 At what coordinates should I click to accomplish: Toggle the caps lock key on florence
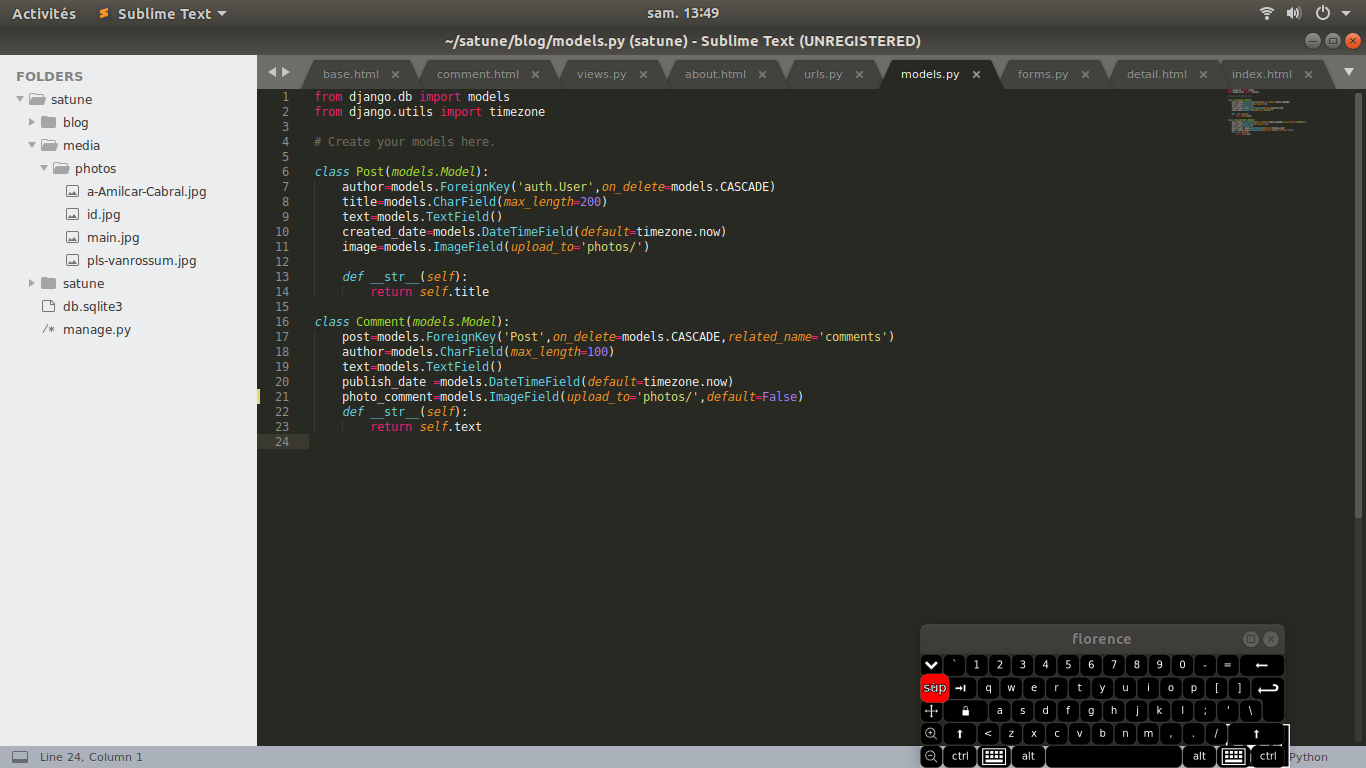click(965, 711)
